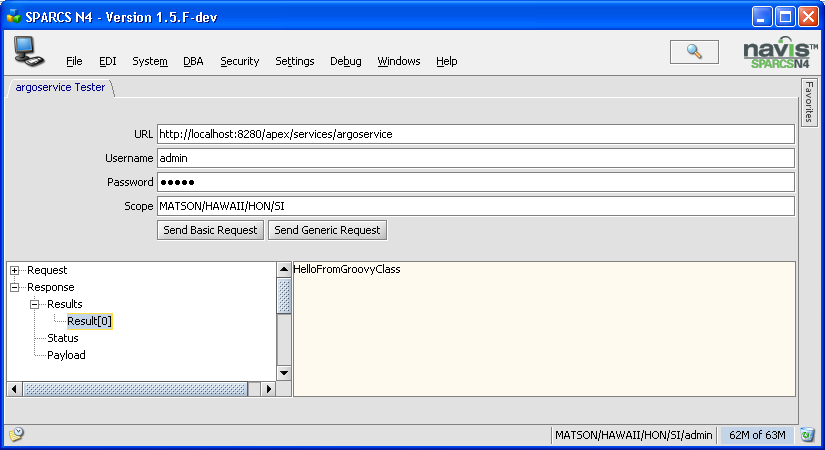Focus the Username field containing admin

[x=476, y=158]
